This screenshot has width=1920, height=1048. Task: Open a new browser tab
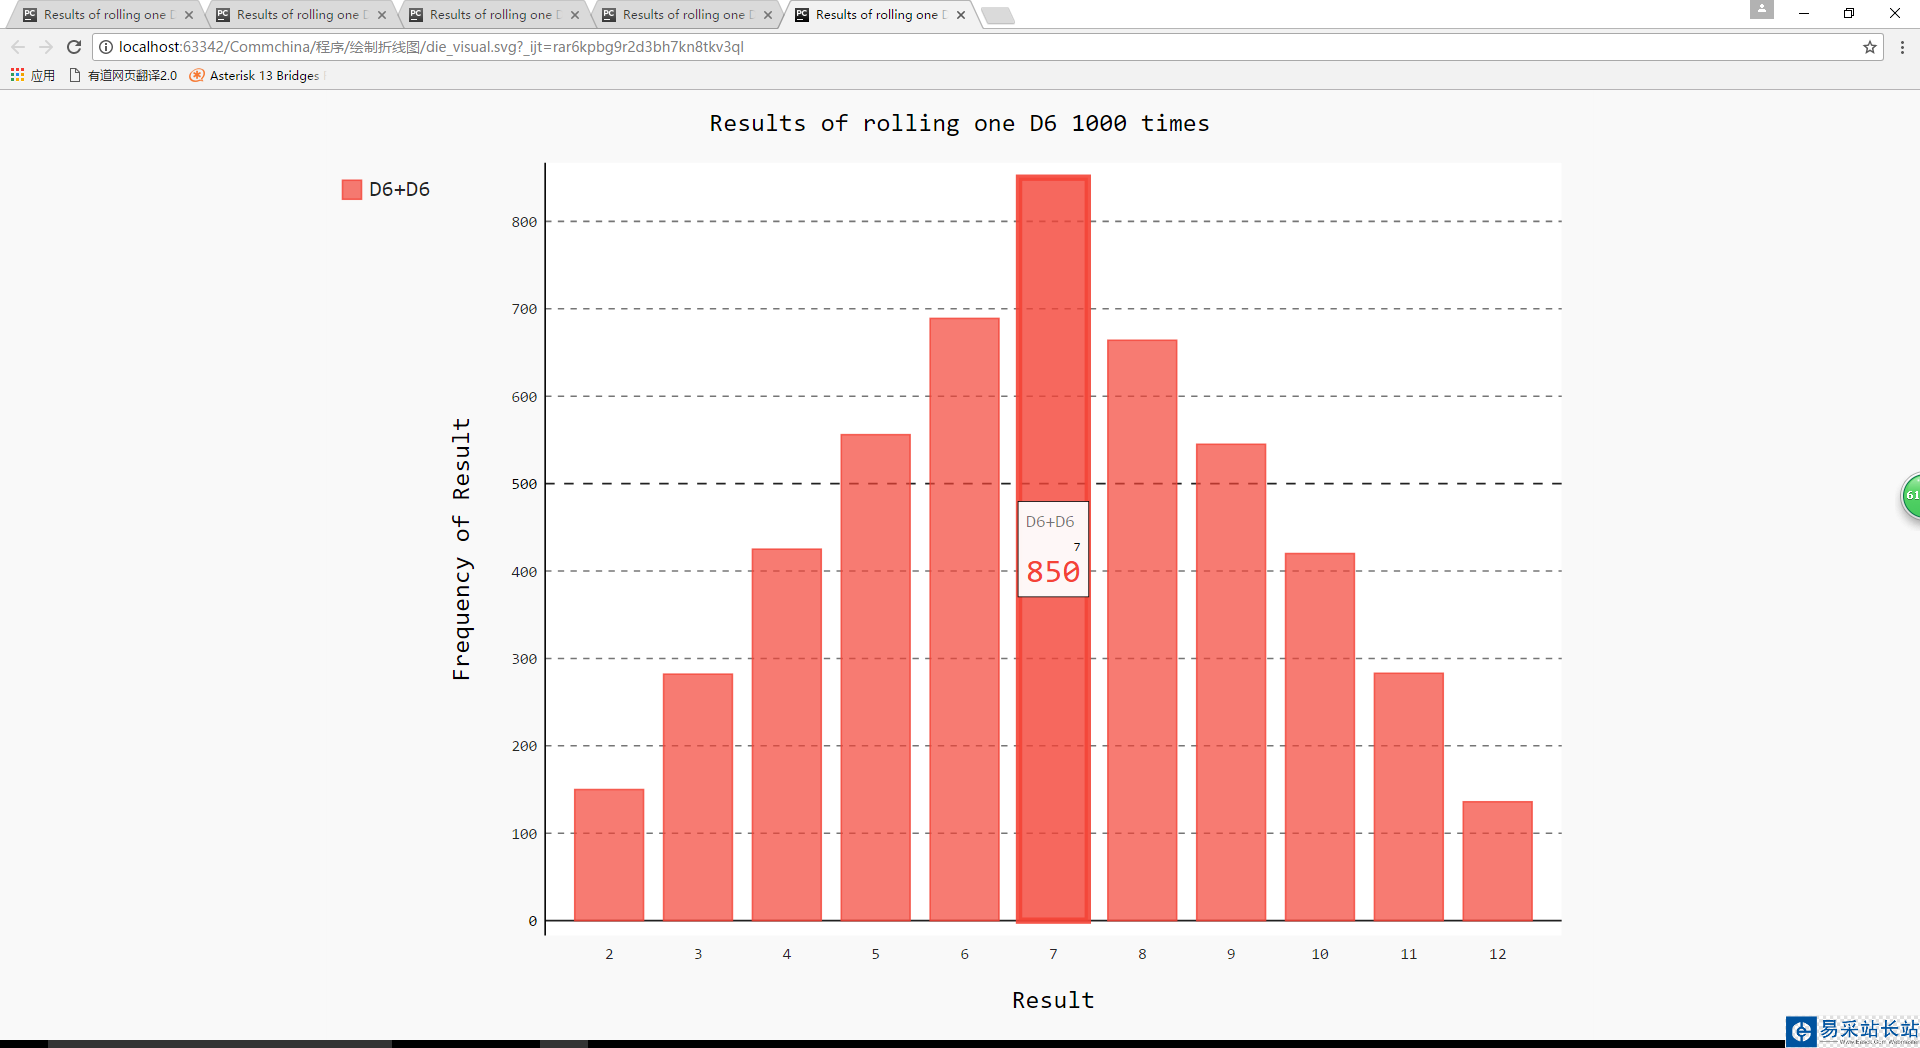click(997, 15)
